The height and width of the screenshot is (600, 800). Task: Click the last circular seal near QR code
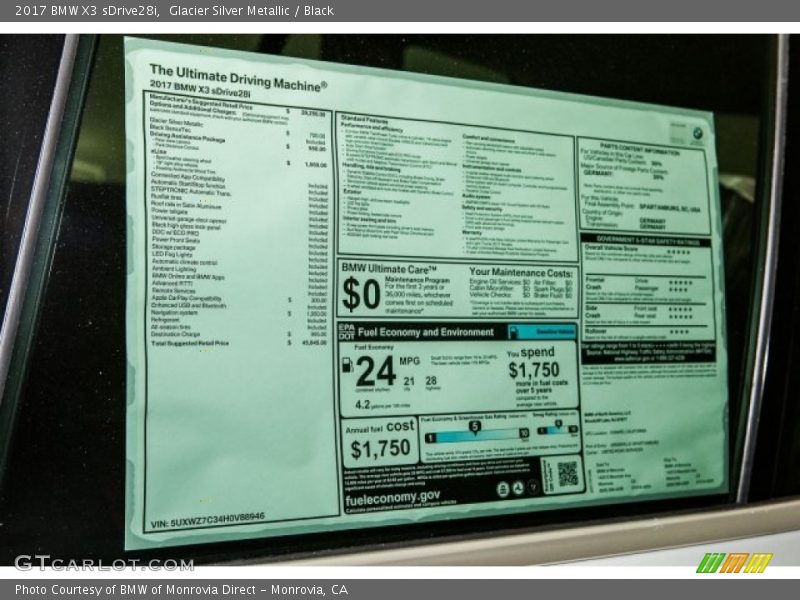534,487
